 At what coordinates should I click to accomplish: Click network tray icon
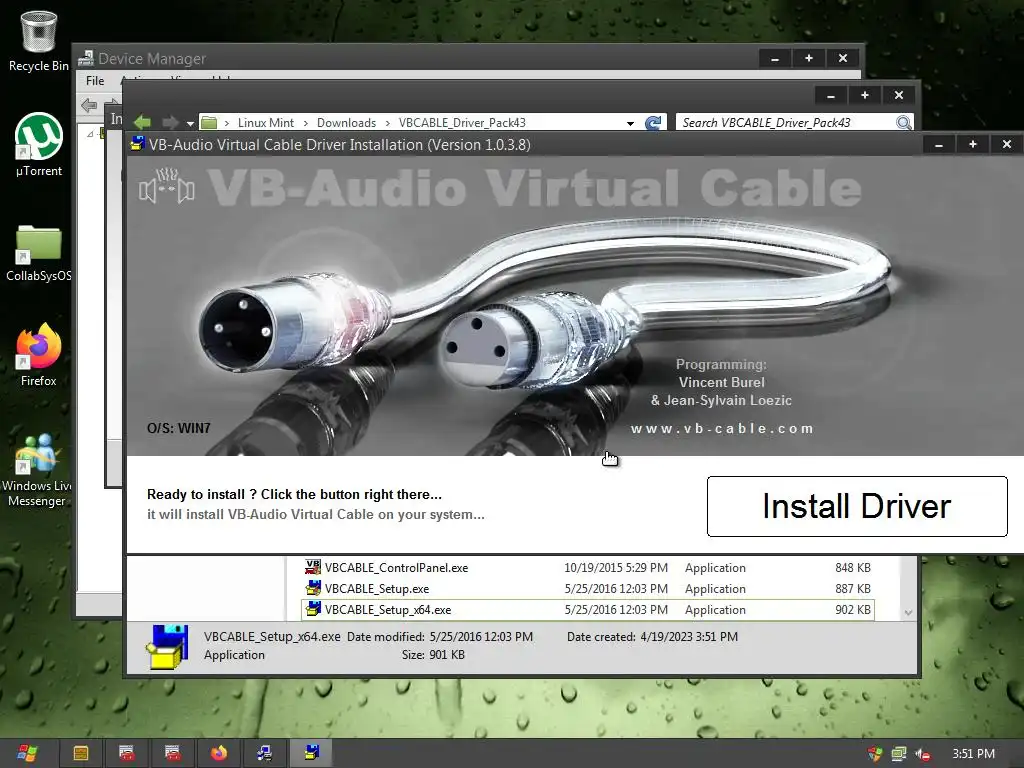click(899, 754)
